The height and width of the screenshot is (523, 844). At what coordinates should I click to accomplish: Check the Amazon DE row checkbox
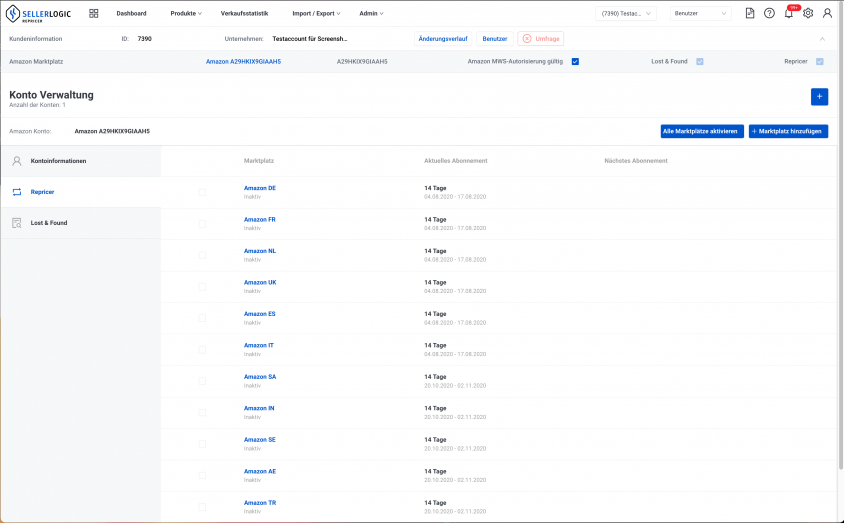point(202,192)
